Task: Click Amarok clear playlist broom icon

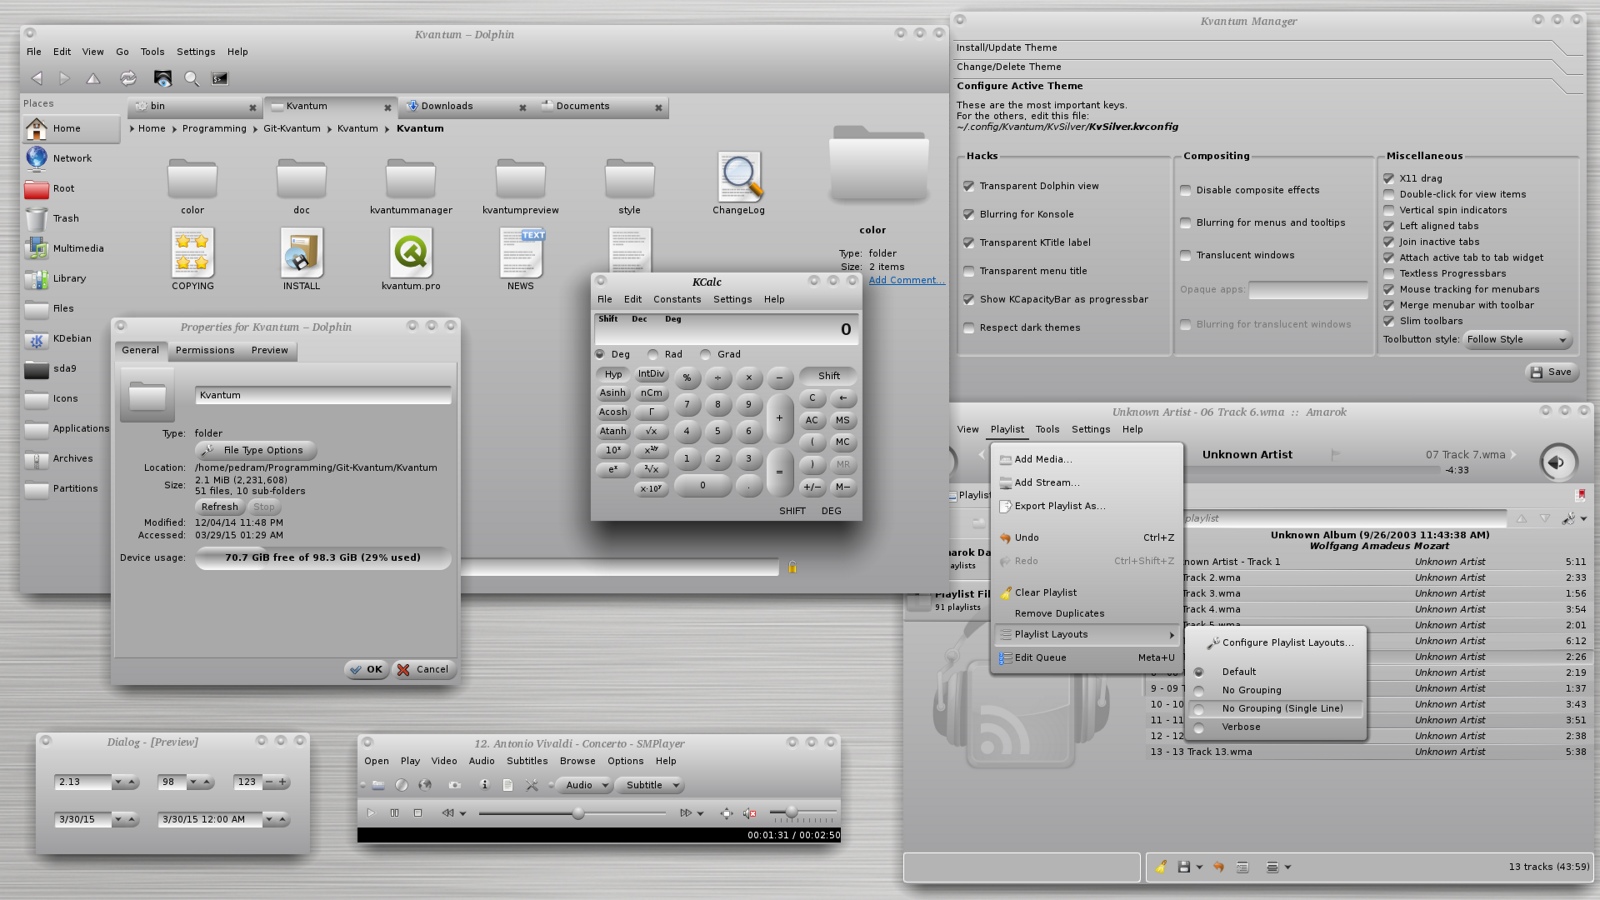Action: point(1161,867)
